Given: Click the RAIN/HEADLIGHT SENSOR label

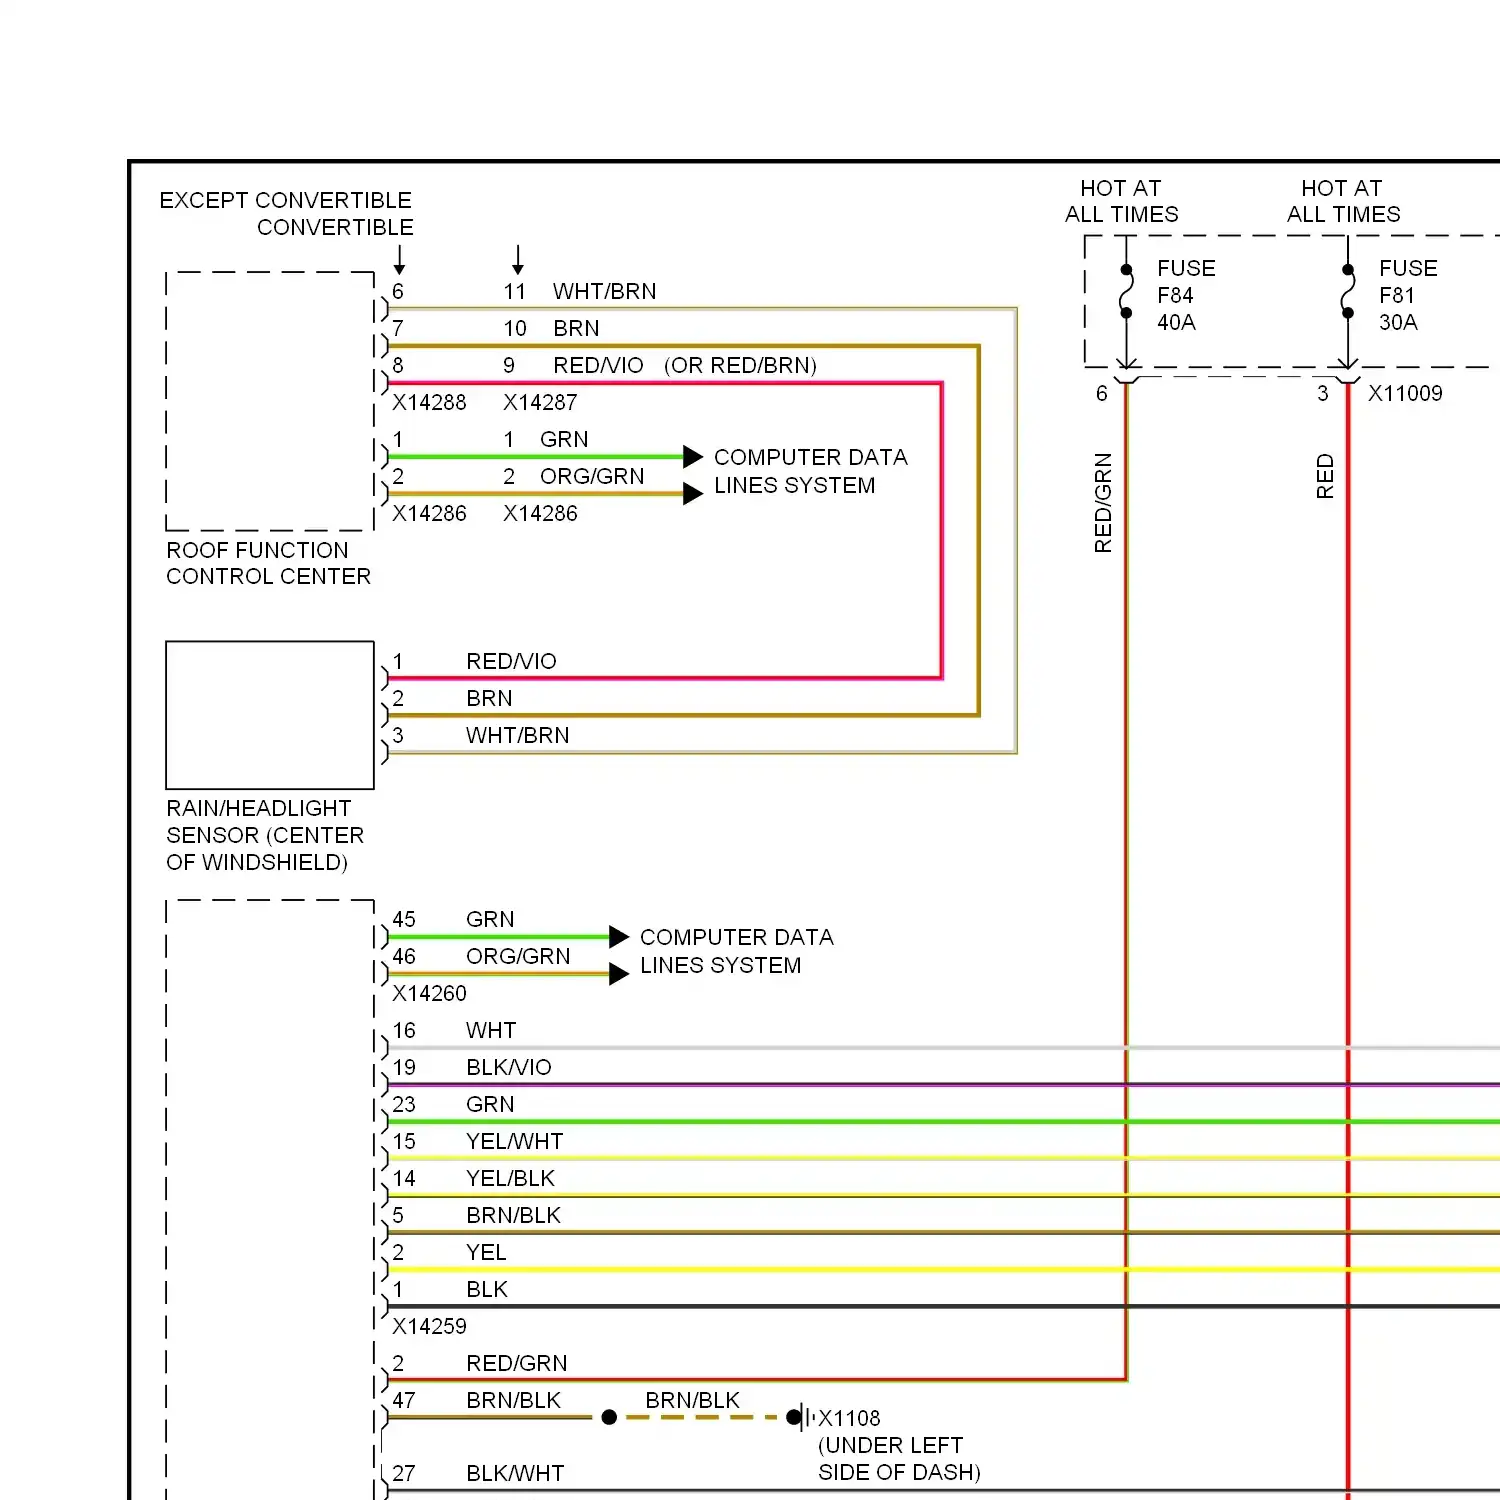Looking at the screenshot, I should [x=265, y=835].
